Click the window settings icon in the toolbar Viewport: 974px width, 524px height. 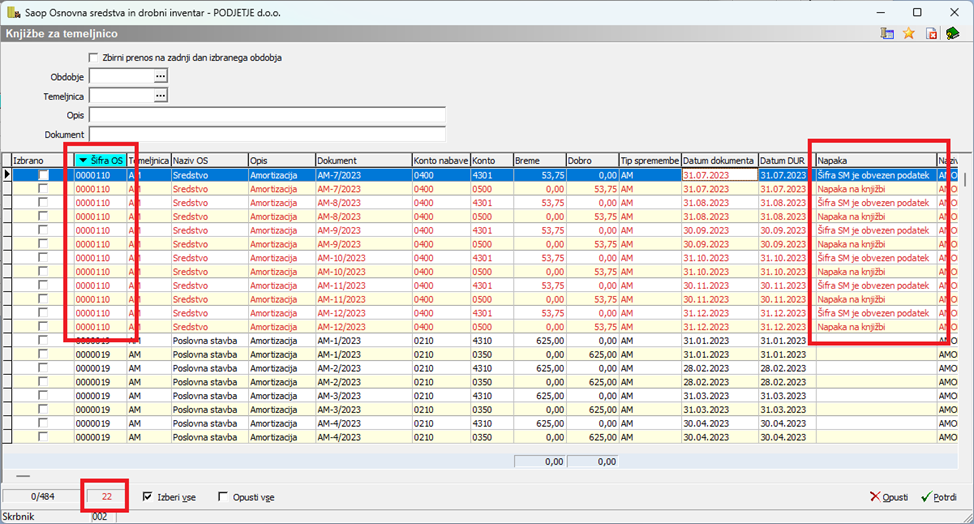pyautogui.click(x=886, y=33)
